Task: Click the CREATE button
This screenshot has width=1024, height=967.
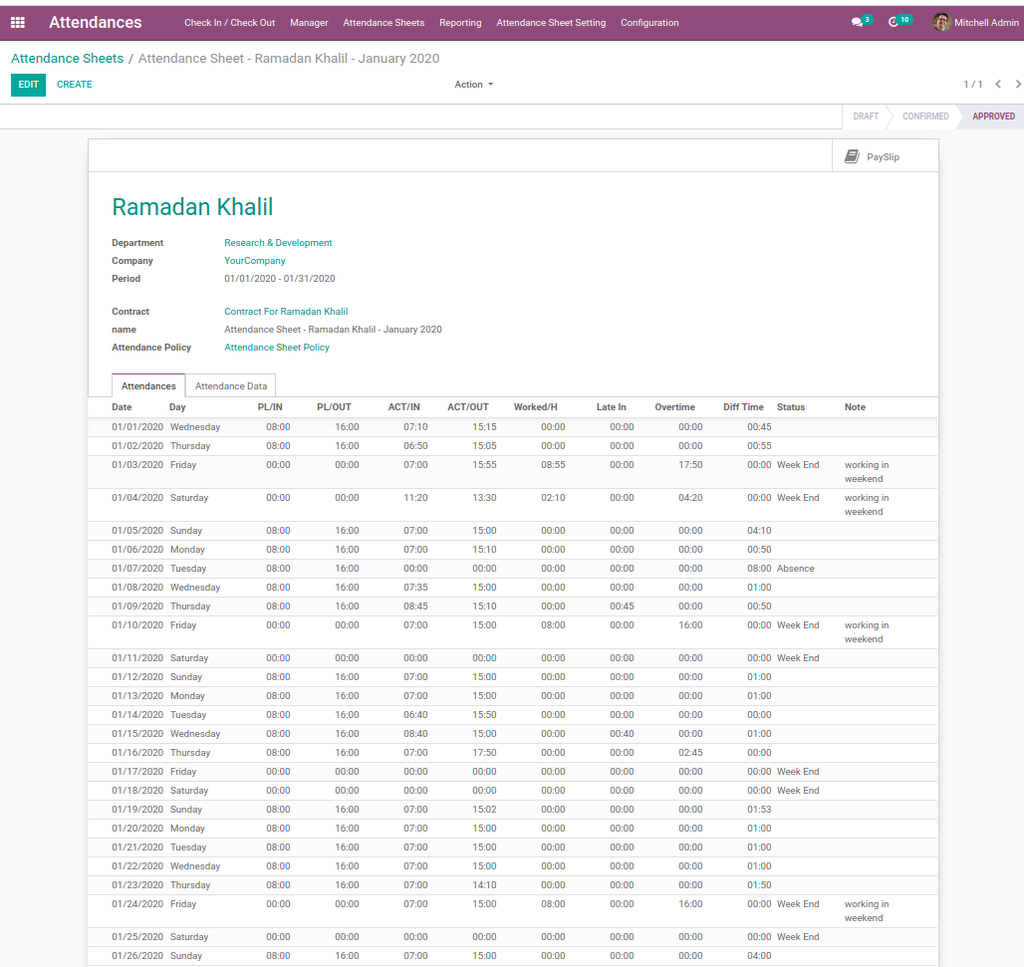Action: pyautogui.click(x=74, y=85)
